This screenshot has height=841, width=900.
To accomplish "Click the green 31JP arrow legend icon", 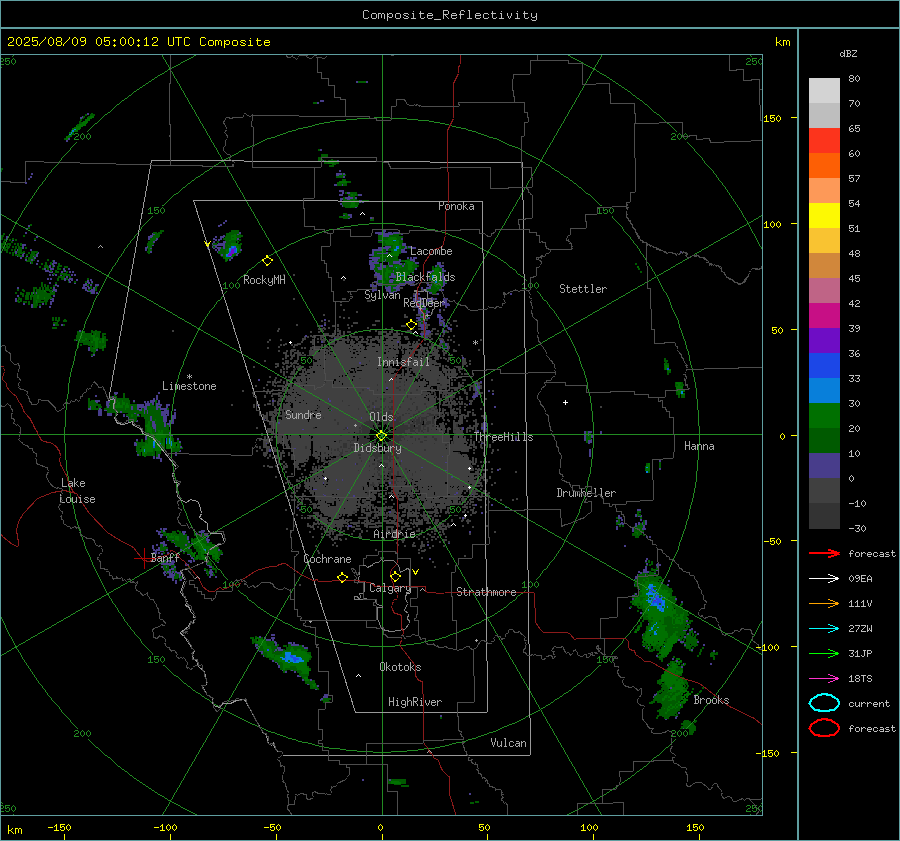I will (x=824, y=653).
